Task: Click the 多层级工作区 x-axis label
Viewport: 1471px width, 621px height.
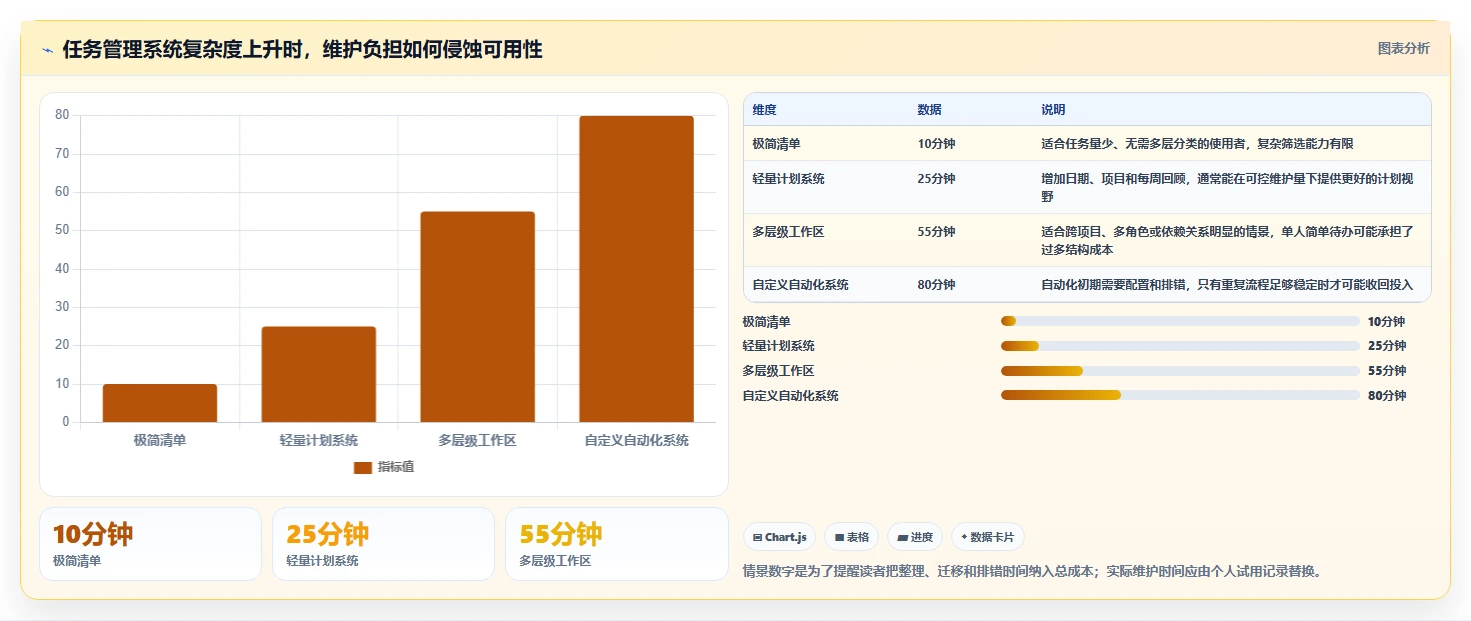Action: point(477,440)
